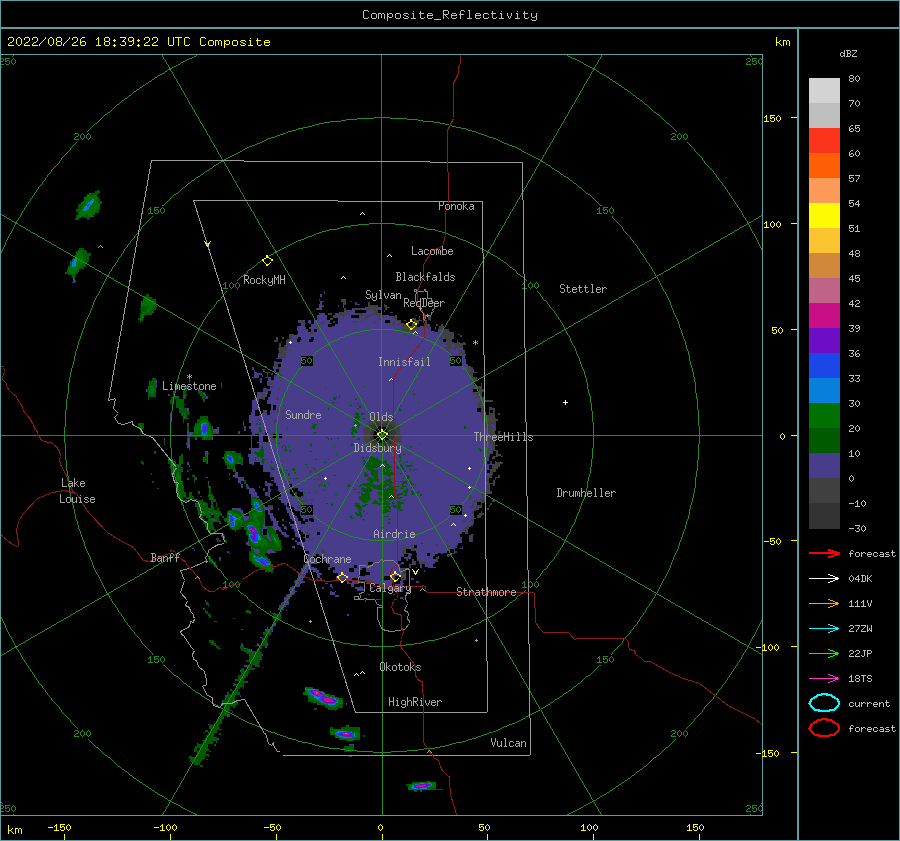Click the Composite_Reflectivity title
This screenshot has width=900, height=841.
click(450, 15)
